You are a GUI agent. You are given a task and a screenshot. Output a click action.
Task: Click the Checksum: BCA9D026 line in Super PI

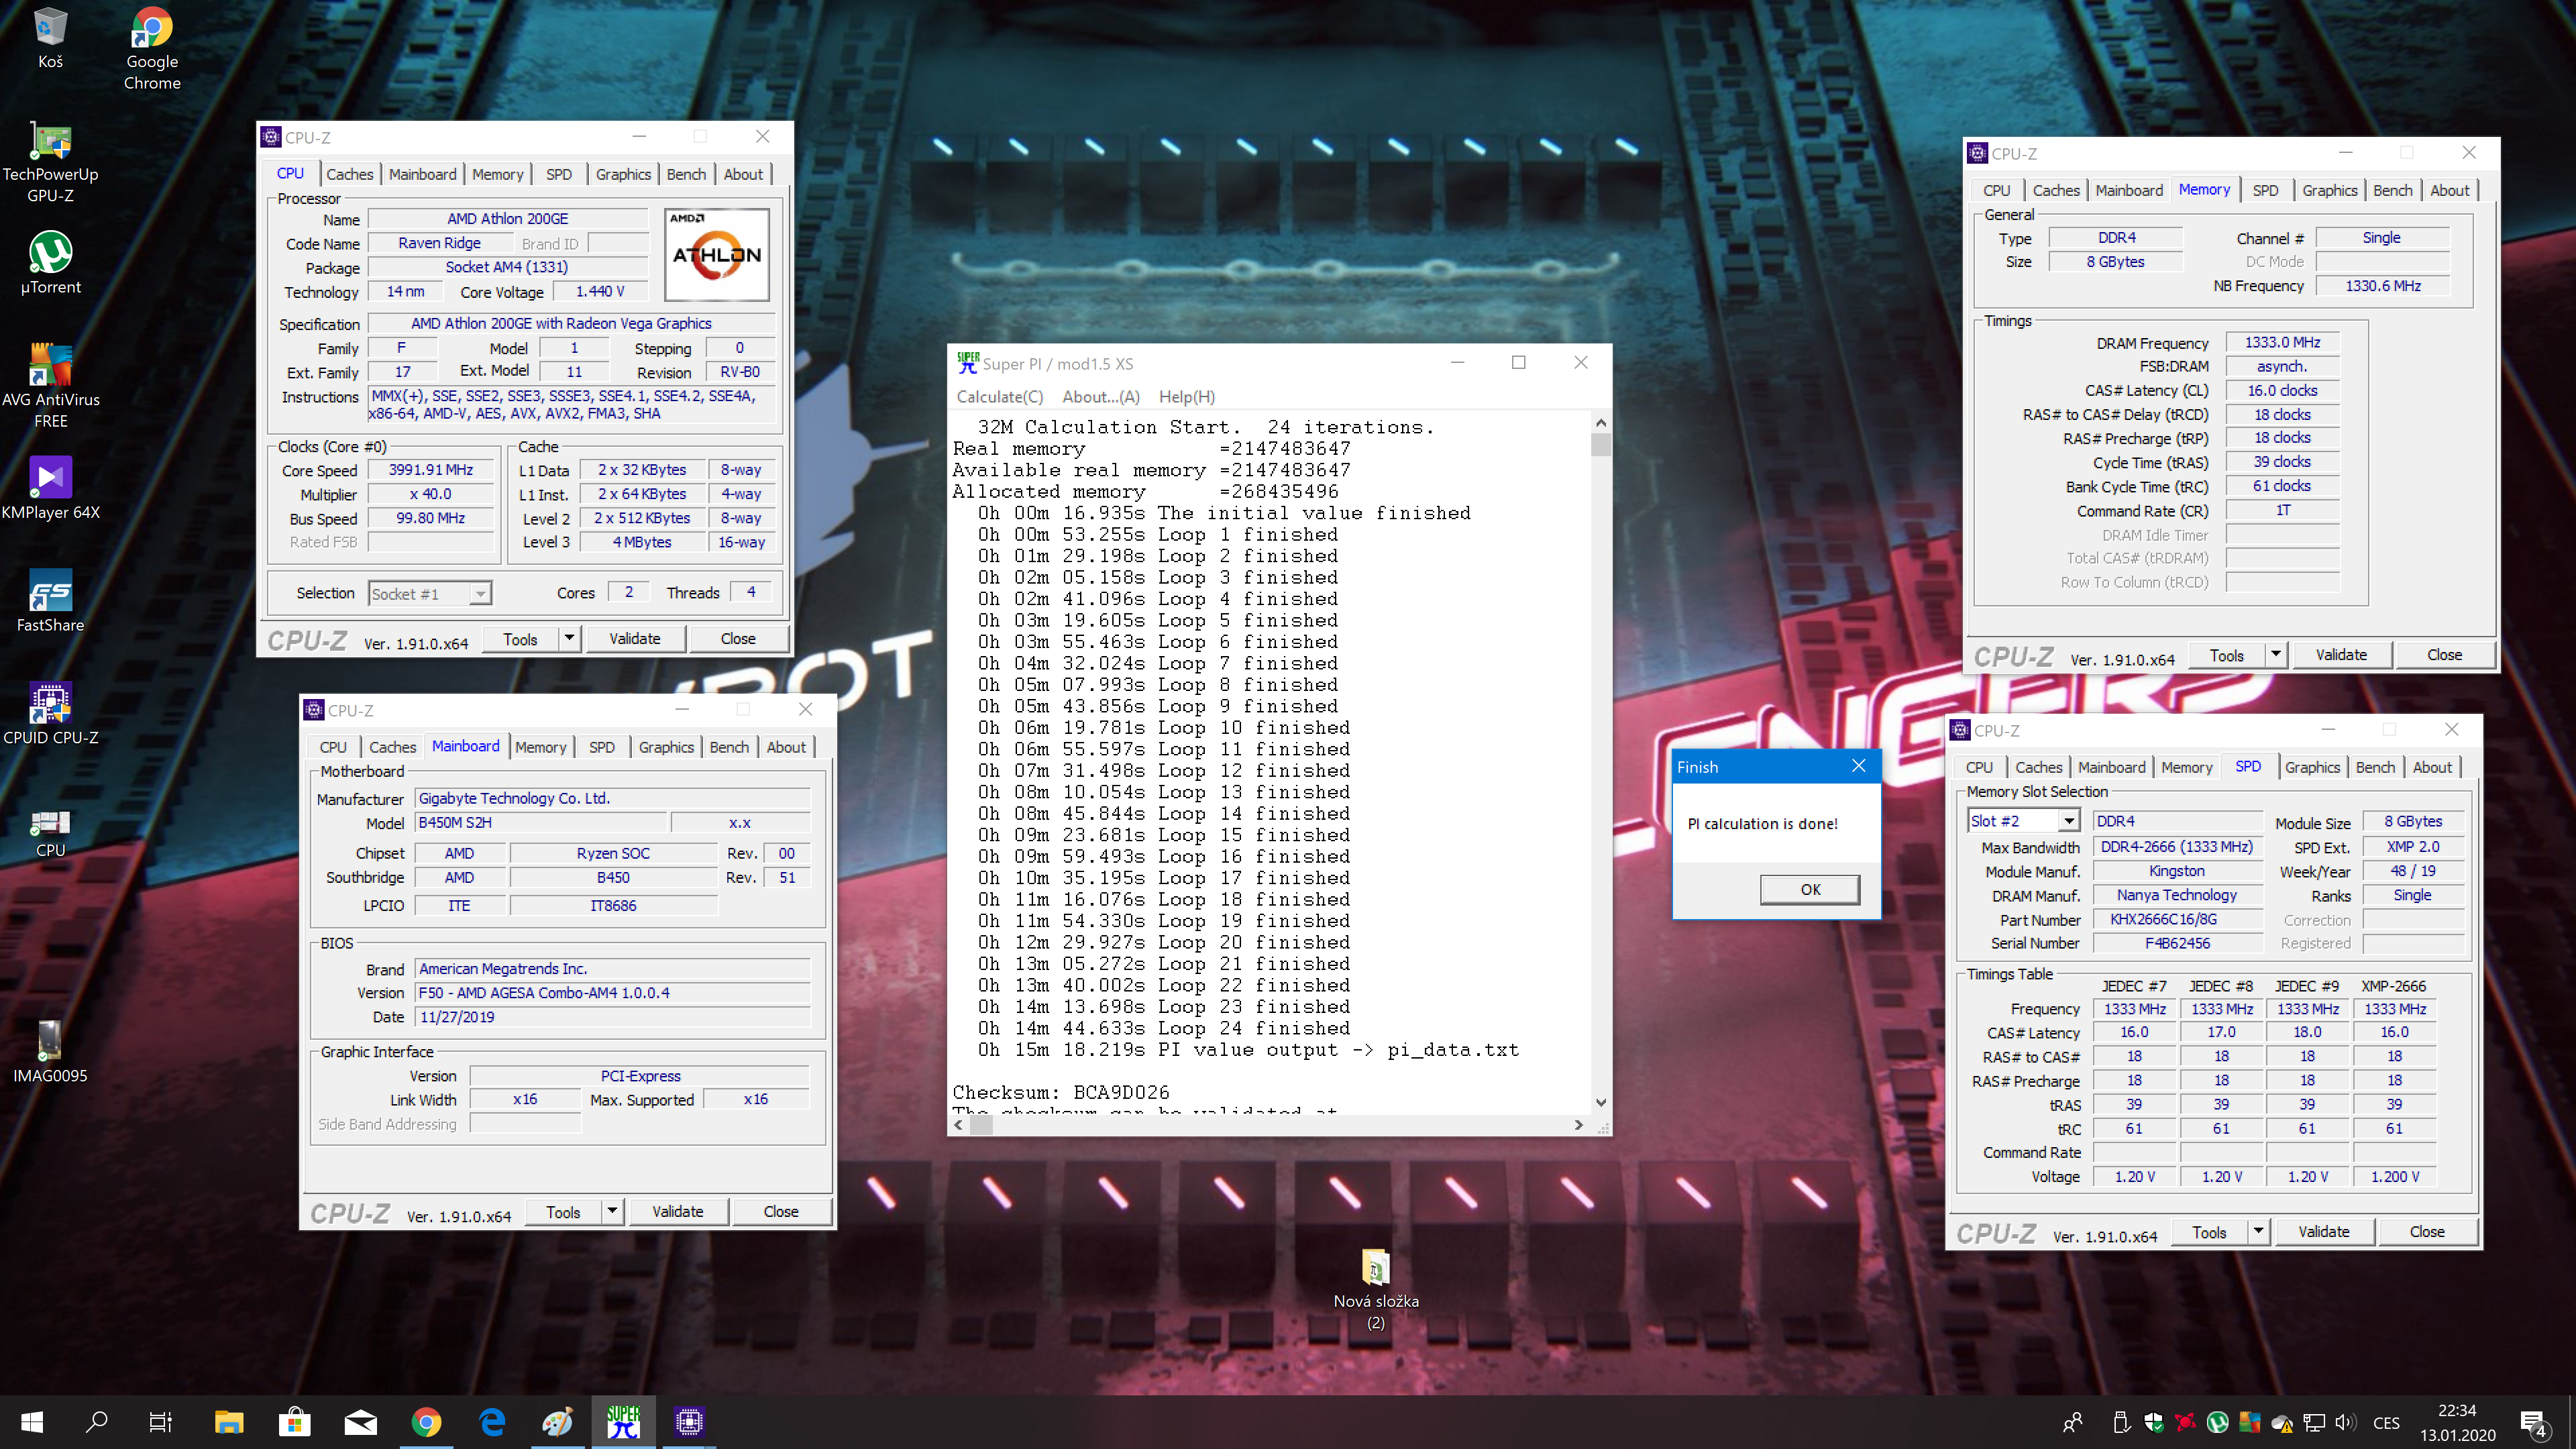pyautogui.click(x=1061, y=1092)
